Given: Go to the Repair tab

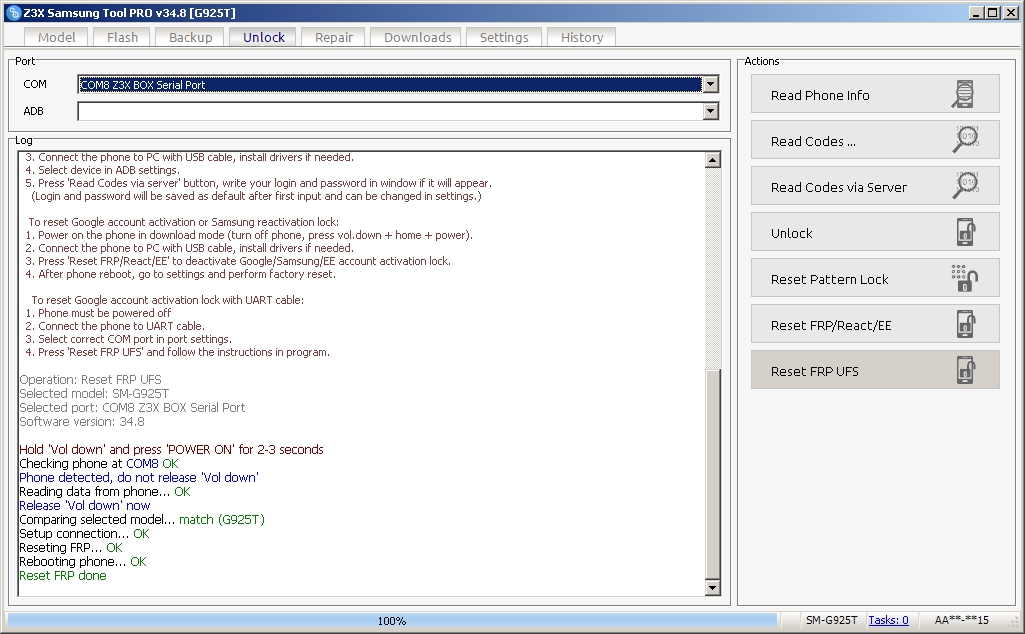Looking at the screenshot, I should pyautogui.click(x=333, y=37).
